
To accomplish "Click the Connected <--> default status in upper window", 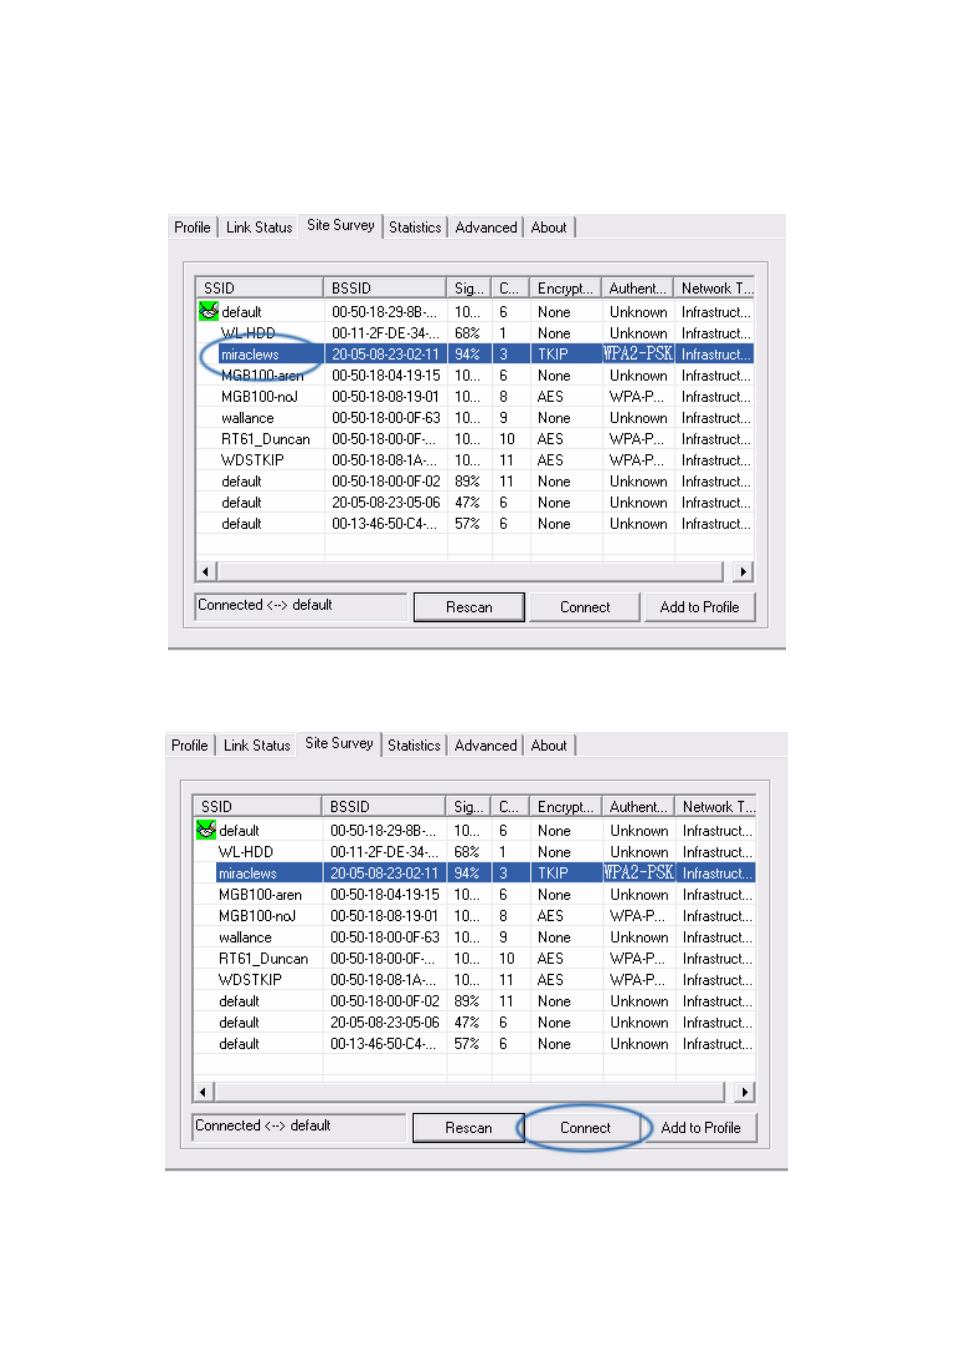I will click(x=300, y=606).
